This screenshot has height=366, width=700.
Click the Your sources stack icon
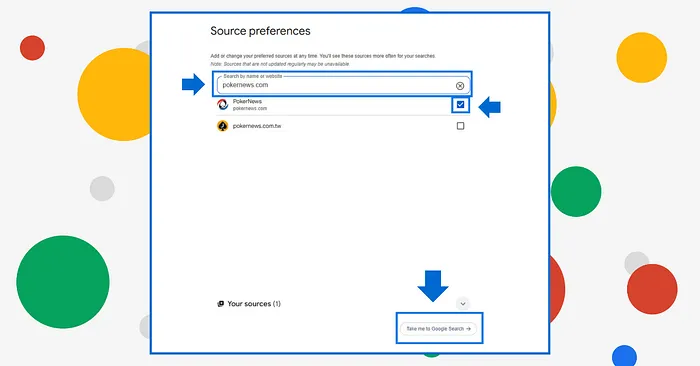click(x=220, y=304)
